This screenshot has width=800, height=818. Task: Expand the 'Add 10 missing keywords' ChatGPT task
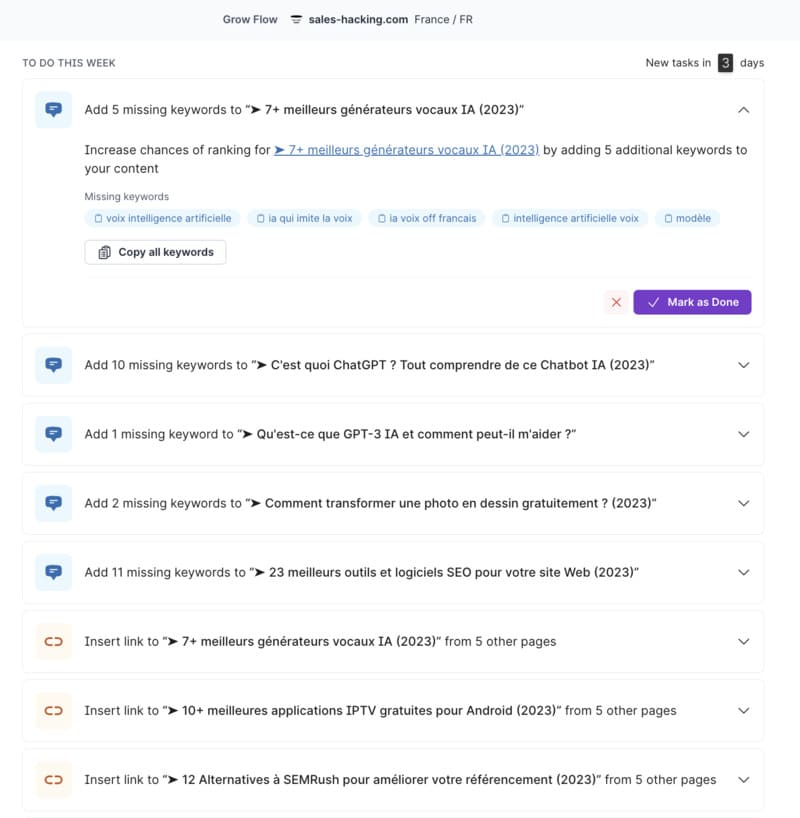click(x=744, y=364)
